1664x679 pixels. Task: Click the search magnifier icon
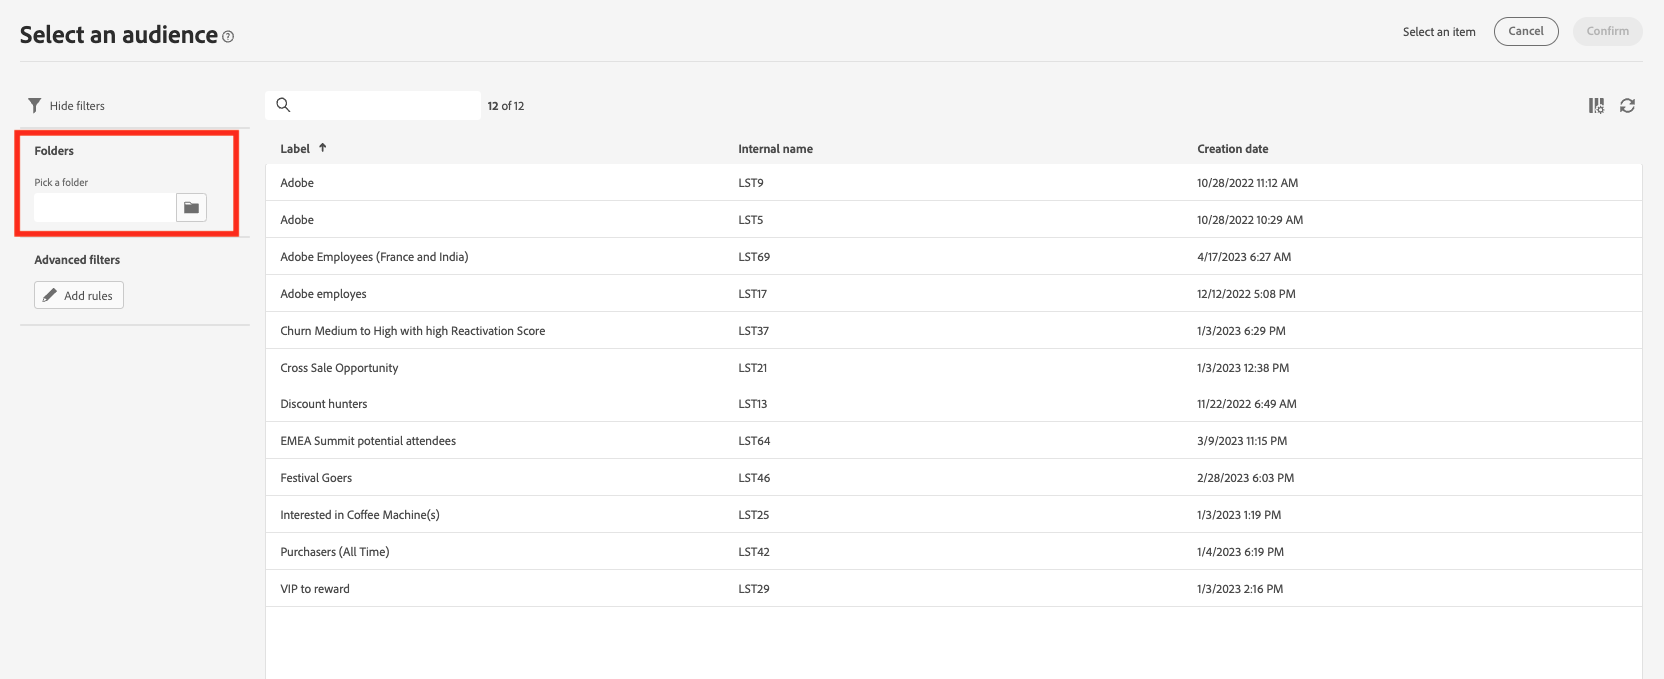283,105
